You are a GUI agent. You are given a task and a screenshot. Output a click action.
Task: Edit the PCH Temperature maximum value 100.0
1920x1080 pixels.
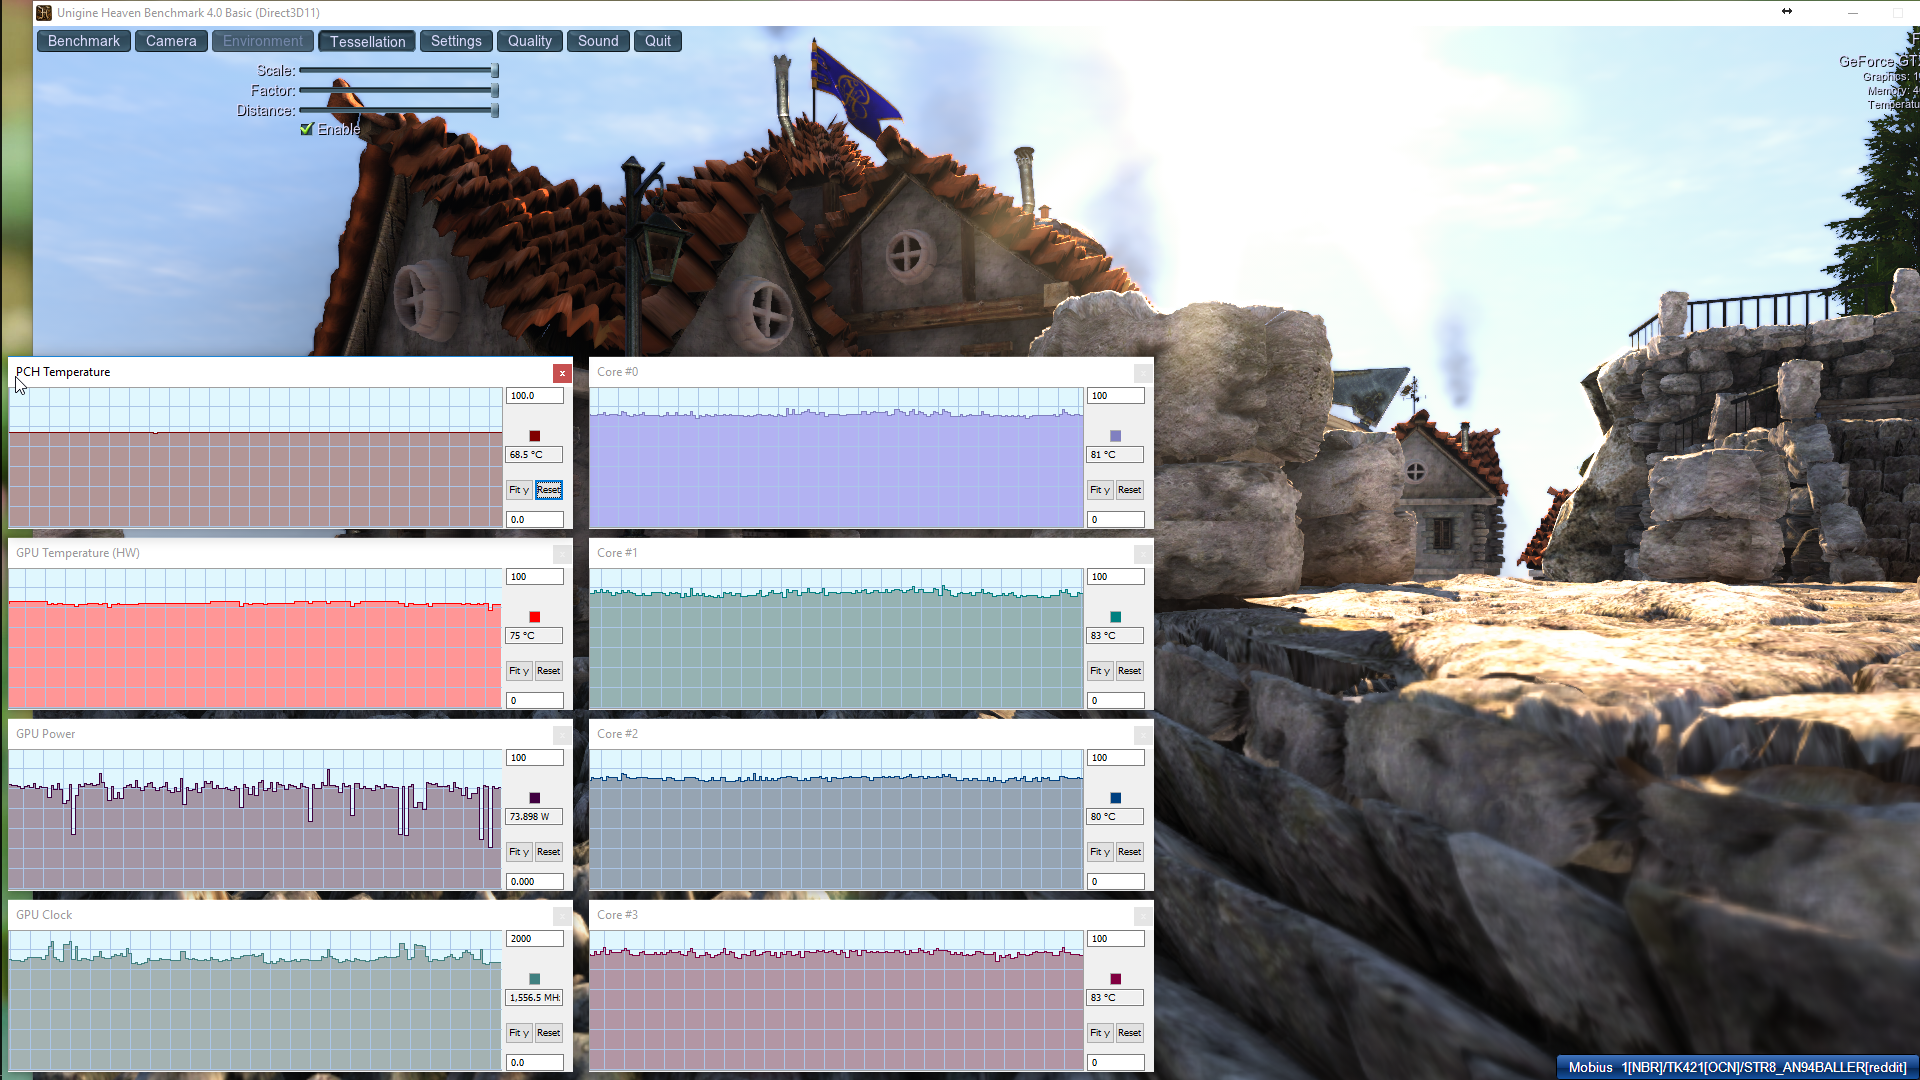[535, 396]
